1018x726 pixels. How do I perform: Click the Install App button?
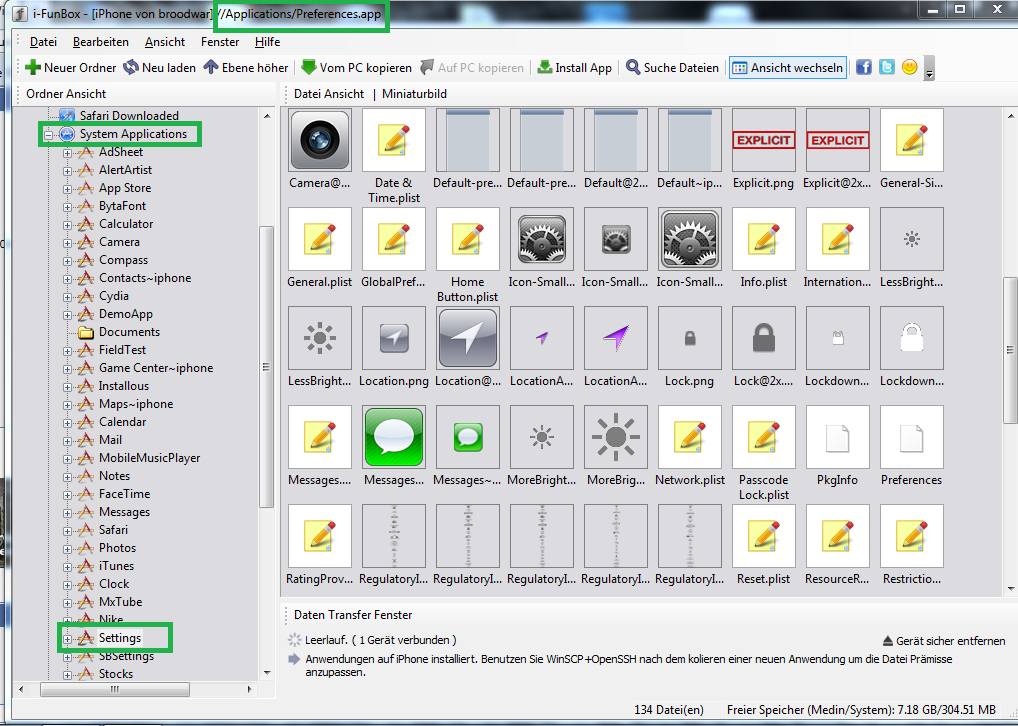[575, 68]
